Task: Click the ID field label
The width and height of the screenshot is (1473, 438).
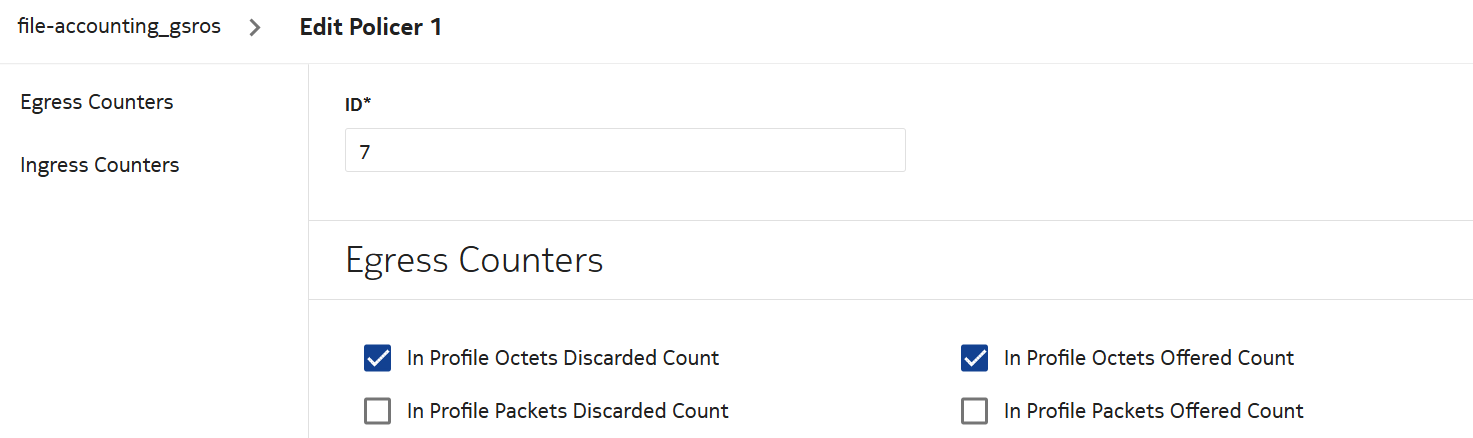Action: 353,104
